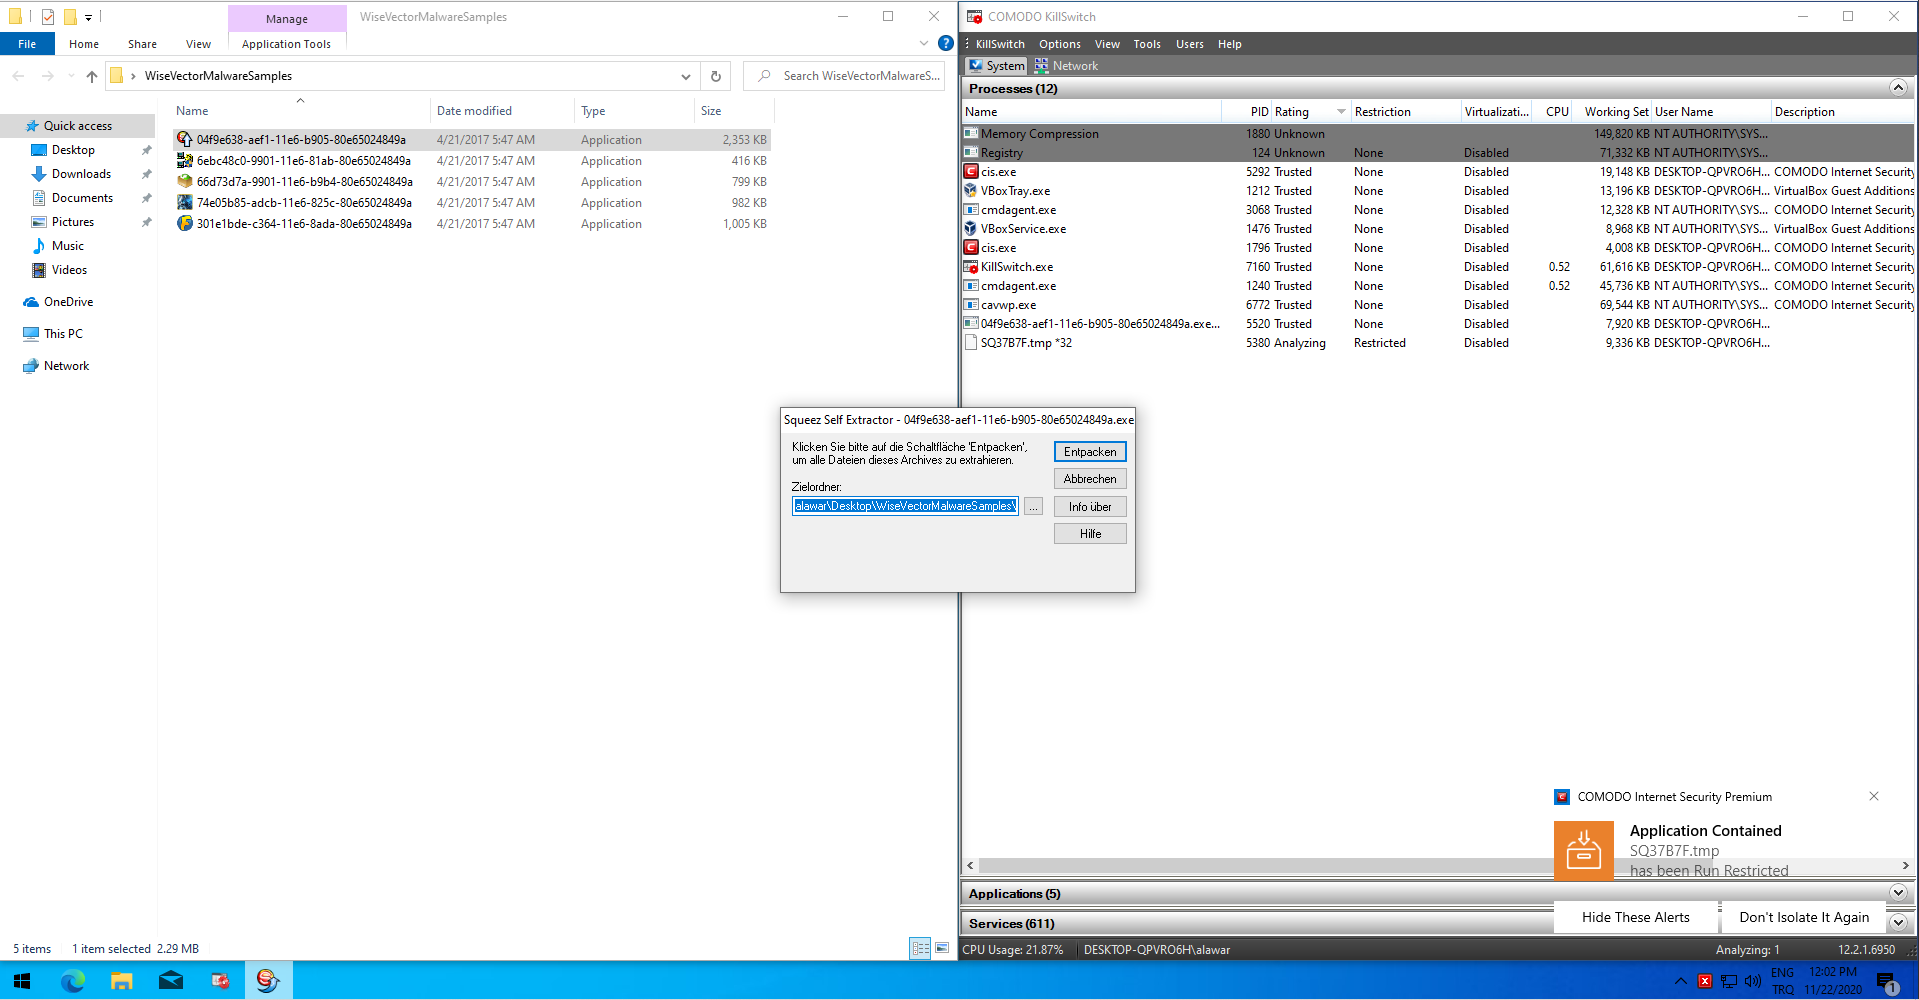Click the Zielordner path field

pyautogui.click(x=905, y=506)
